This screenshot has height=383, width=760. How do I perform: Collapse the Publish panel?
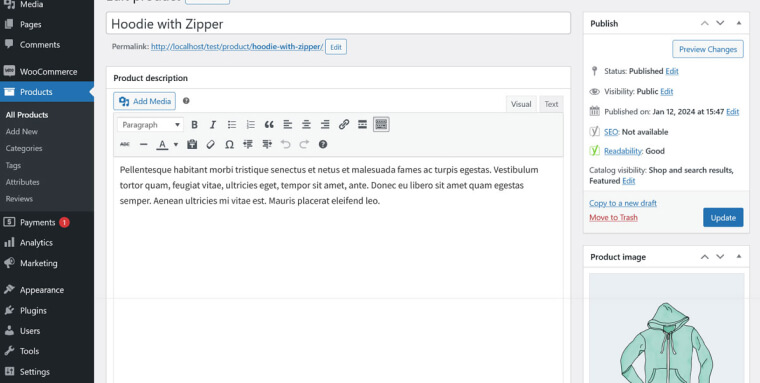[739, 23]
